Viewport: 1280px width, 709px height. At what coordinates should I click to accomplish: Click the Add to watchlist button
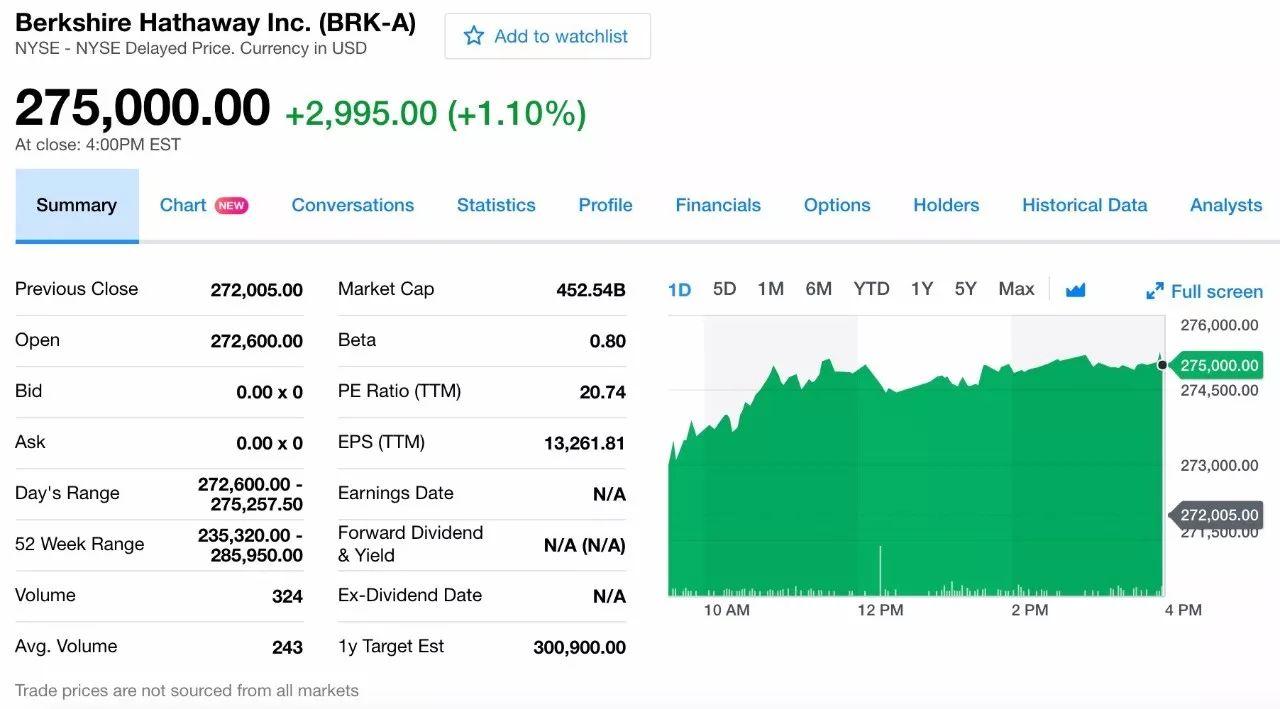(548, 36)
